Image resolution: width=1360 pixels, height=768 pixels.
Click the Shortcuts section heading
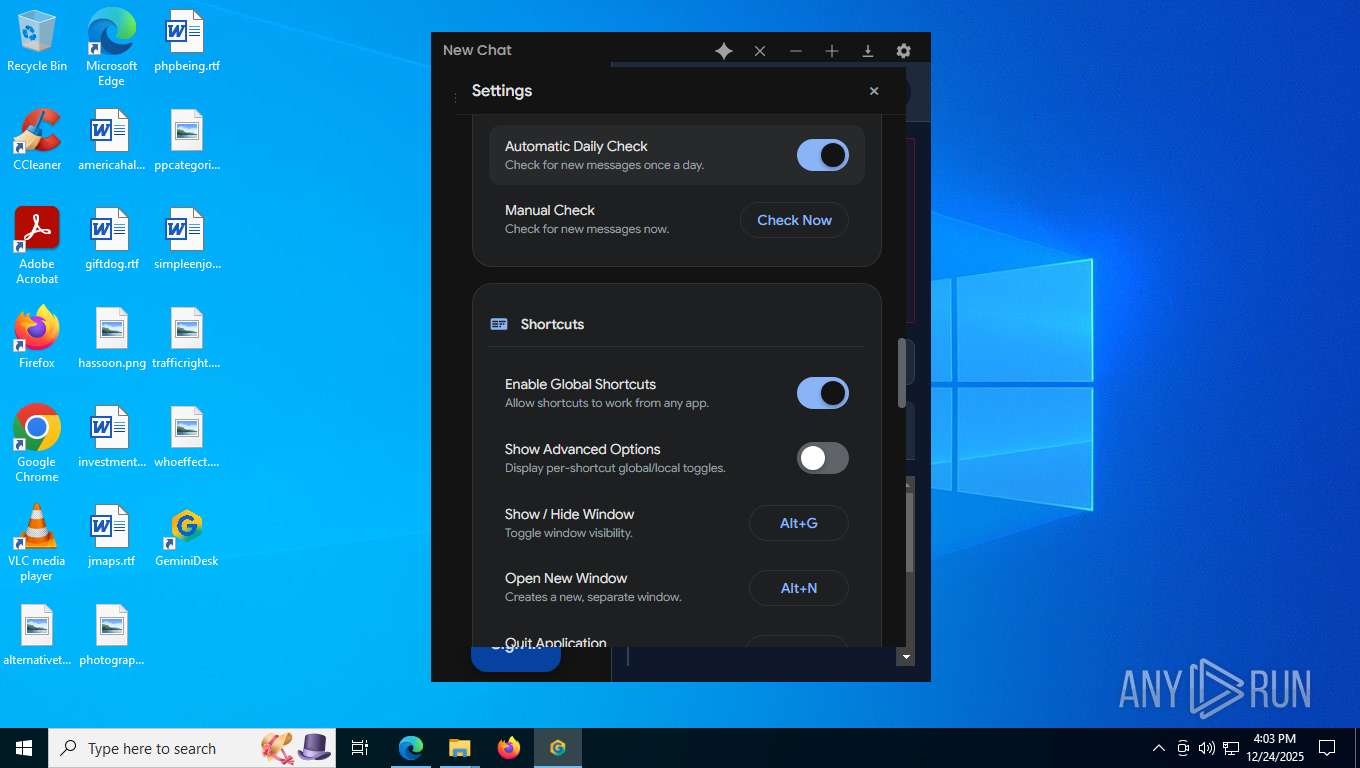552,324
